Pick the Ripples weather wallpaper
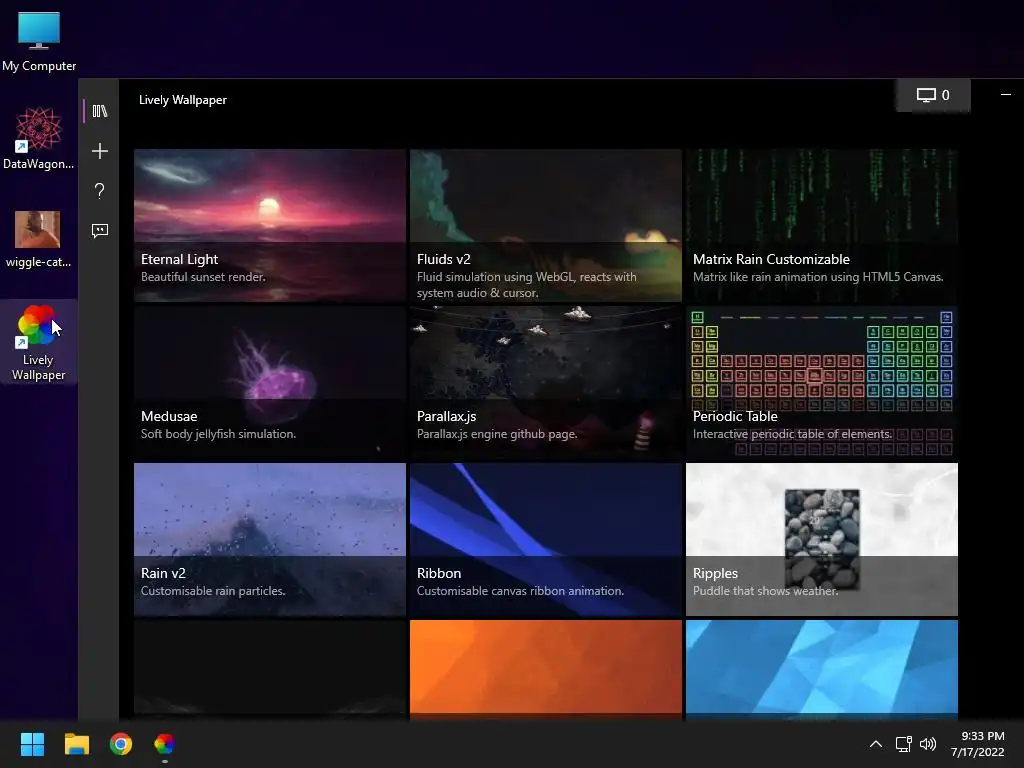This screenshot has width=1024, height=768. tap(822, 539)
